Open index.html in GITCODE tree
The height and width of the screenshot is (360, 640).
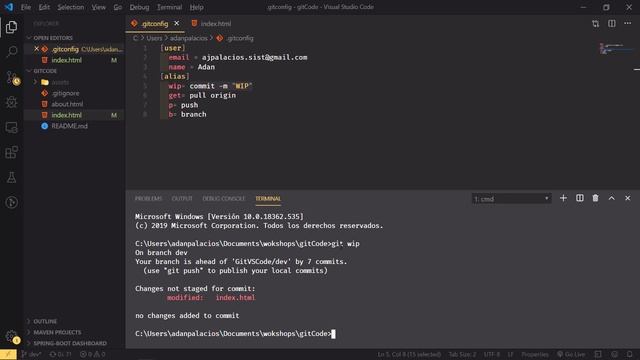(x=74, y=115)
